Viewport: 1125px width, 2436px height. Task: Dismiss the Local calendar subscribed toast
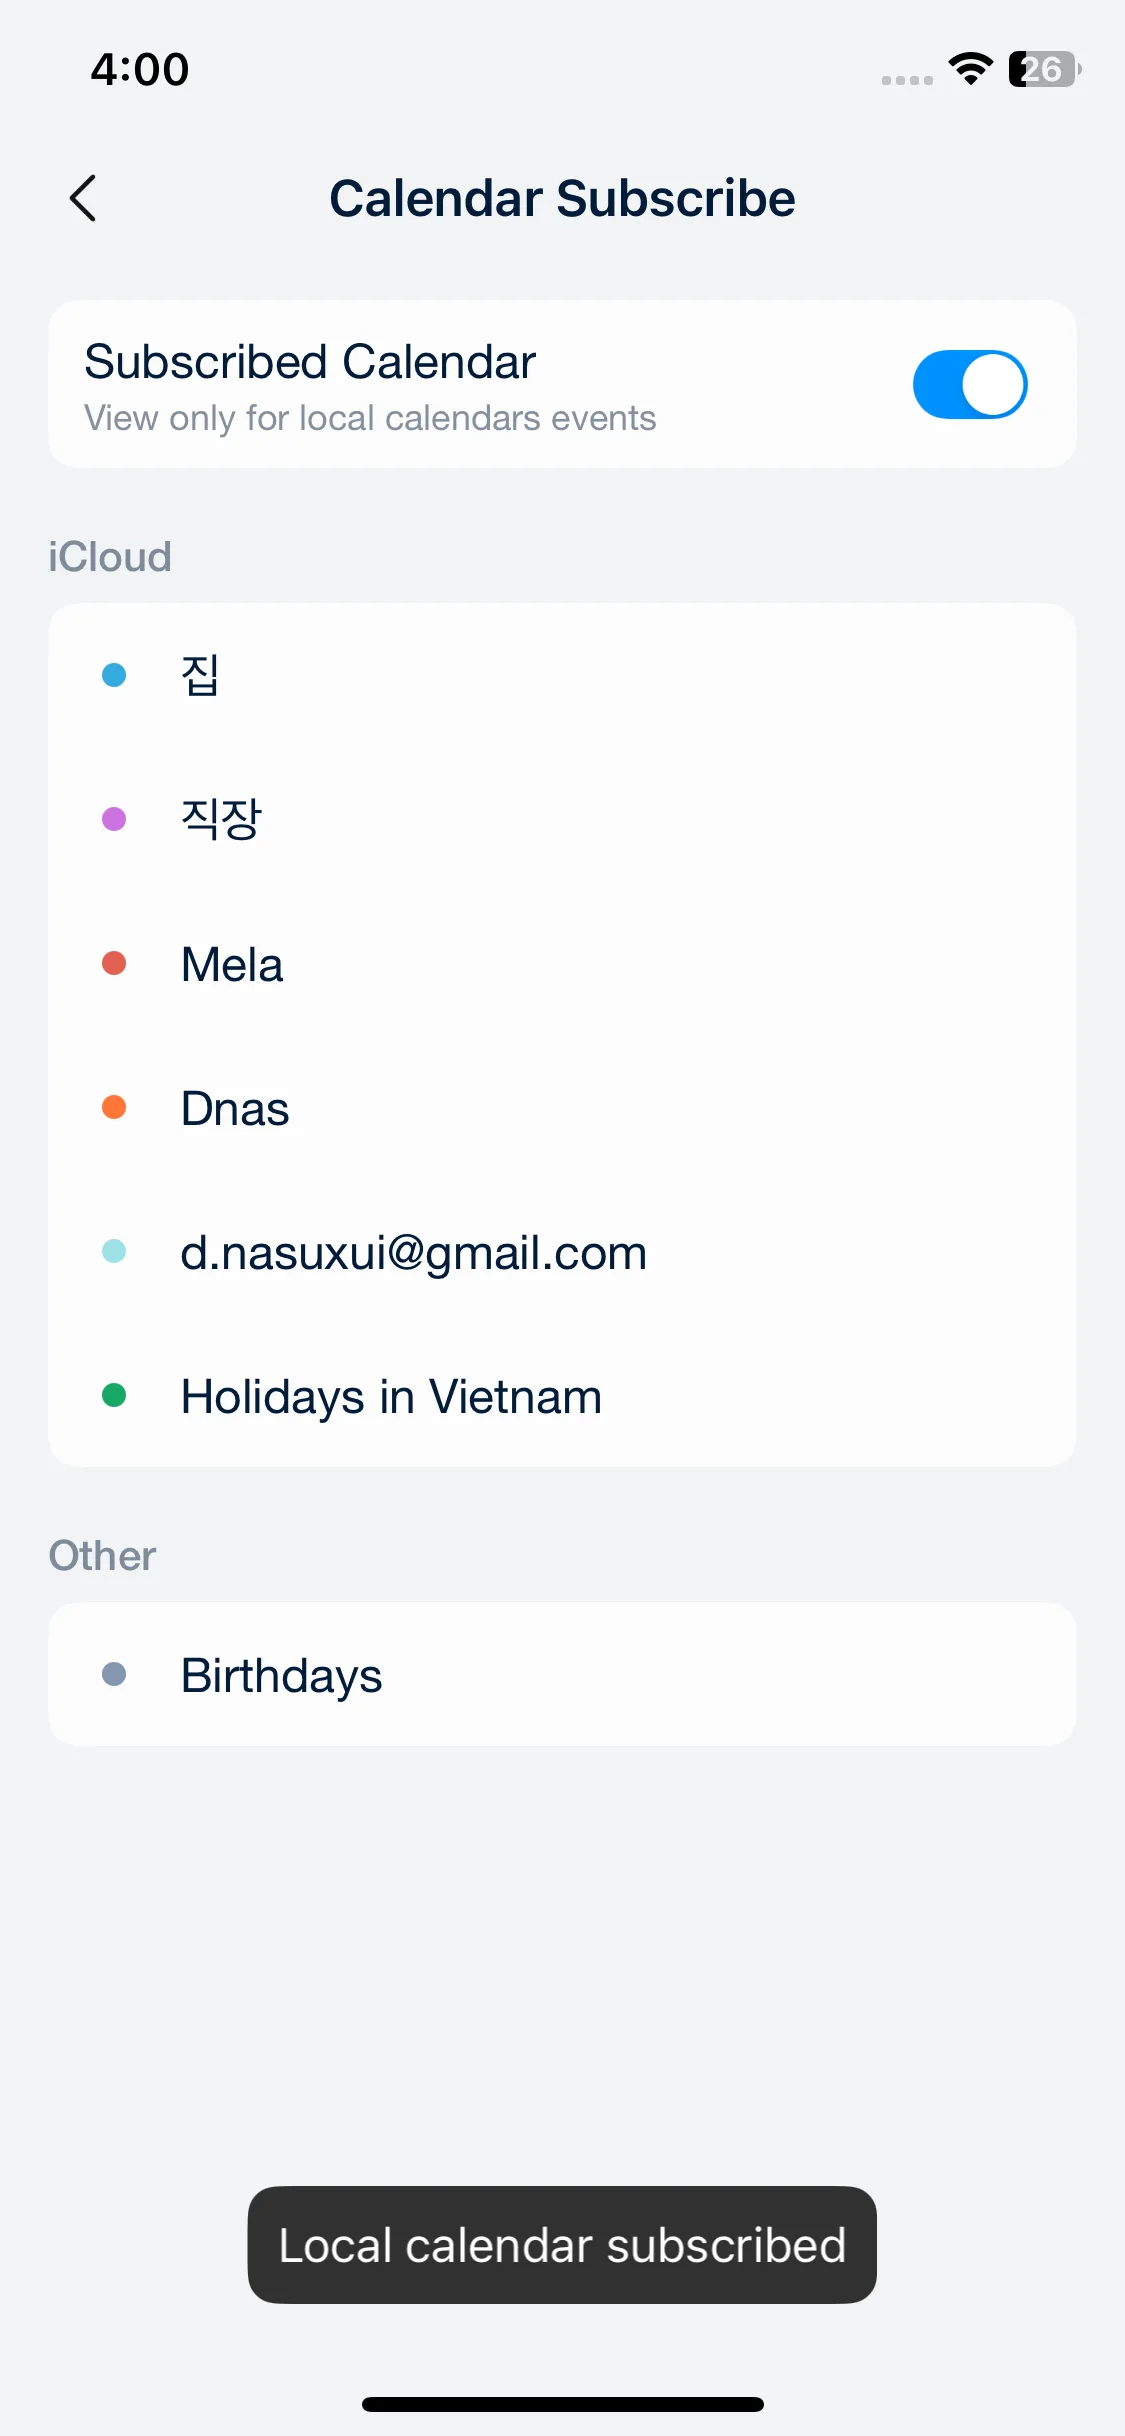(x=562, y=2245)
